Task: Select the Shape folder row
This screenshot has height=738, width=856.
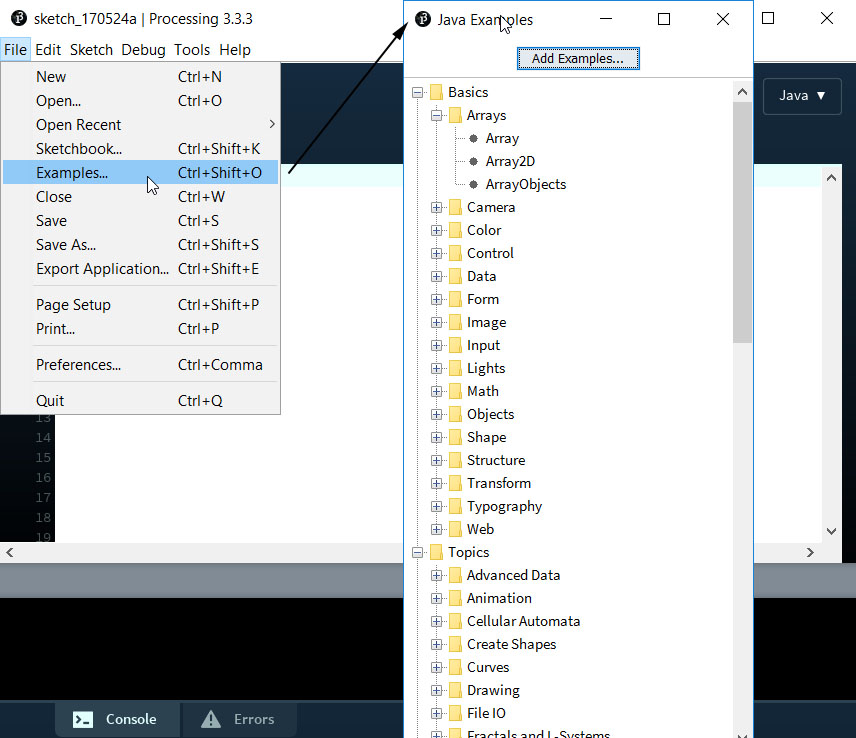Action: (x=486, y=437)
